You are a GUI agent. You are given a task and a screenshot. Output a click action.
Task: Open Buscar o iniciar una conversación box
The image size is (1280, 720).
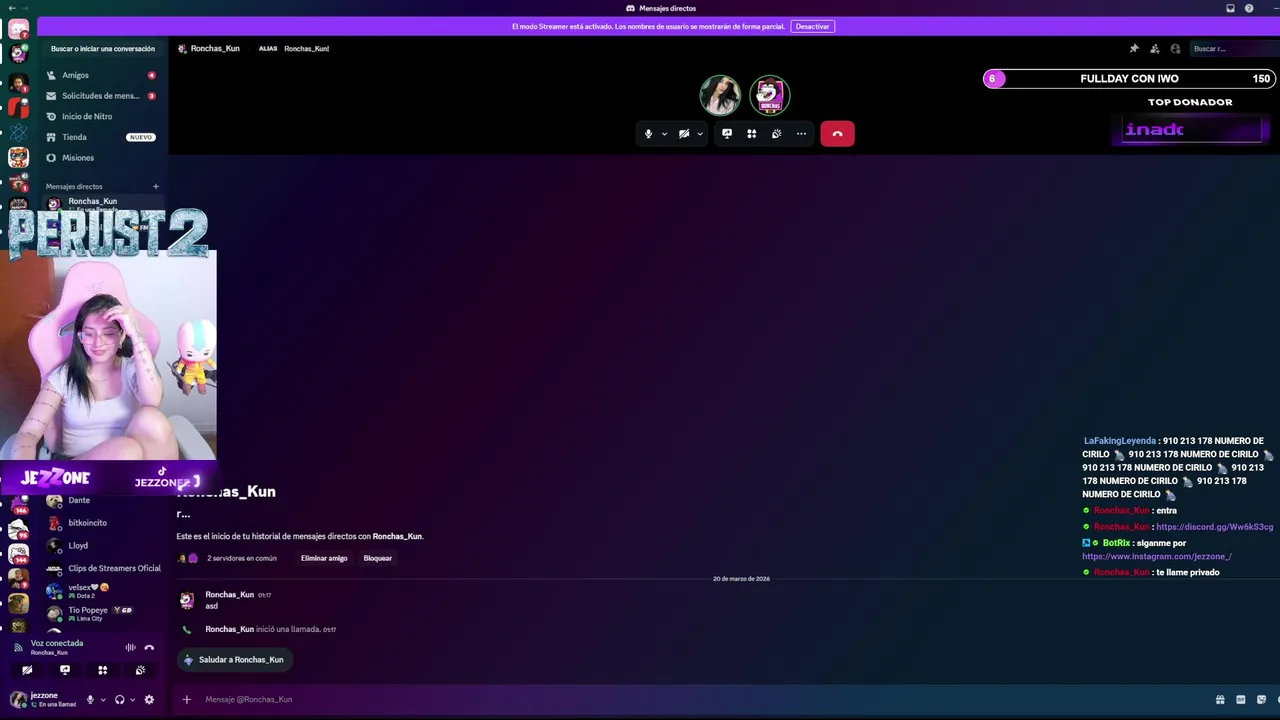[x=102, y=48]
